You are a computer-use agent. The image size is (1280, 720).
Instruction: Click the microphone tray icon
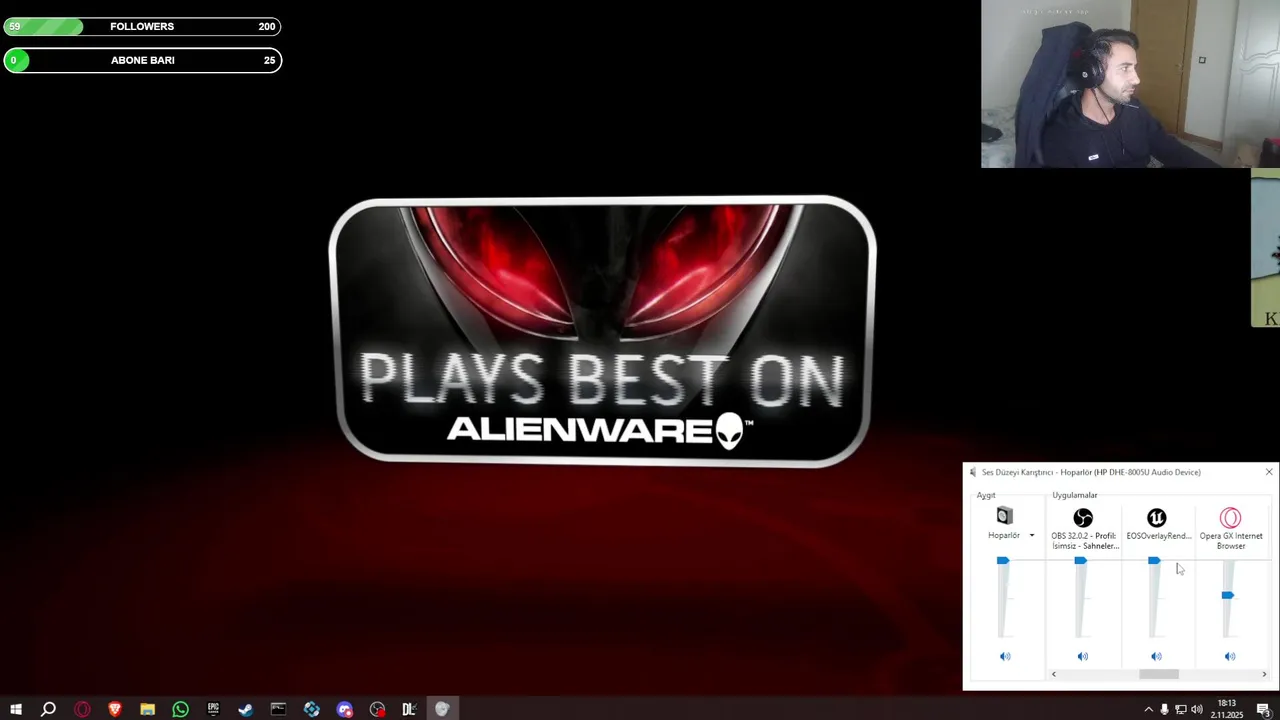coord(1164,710)
